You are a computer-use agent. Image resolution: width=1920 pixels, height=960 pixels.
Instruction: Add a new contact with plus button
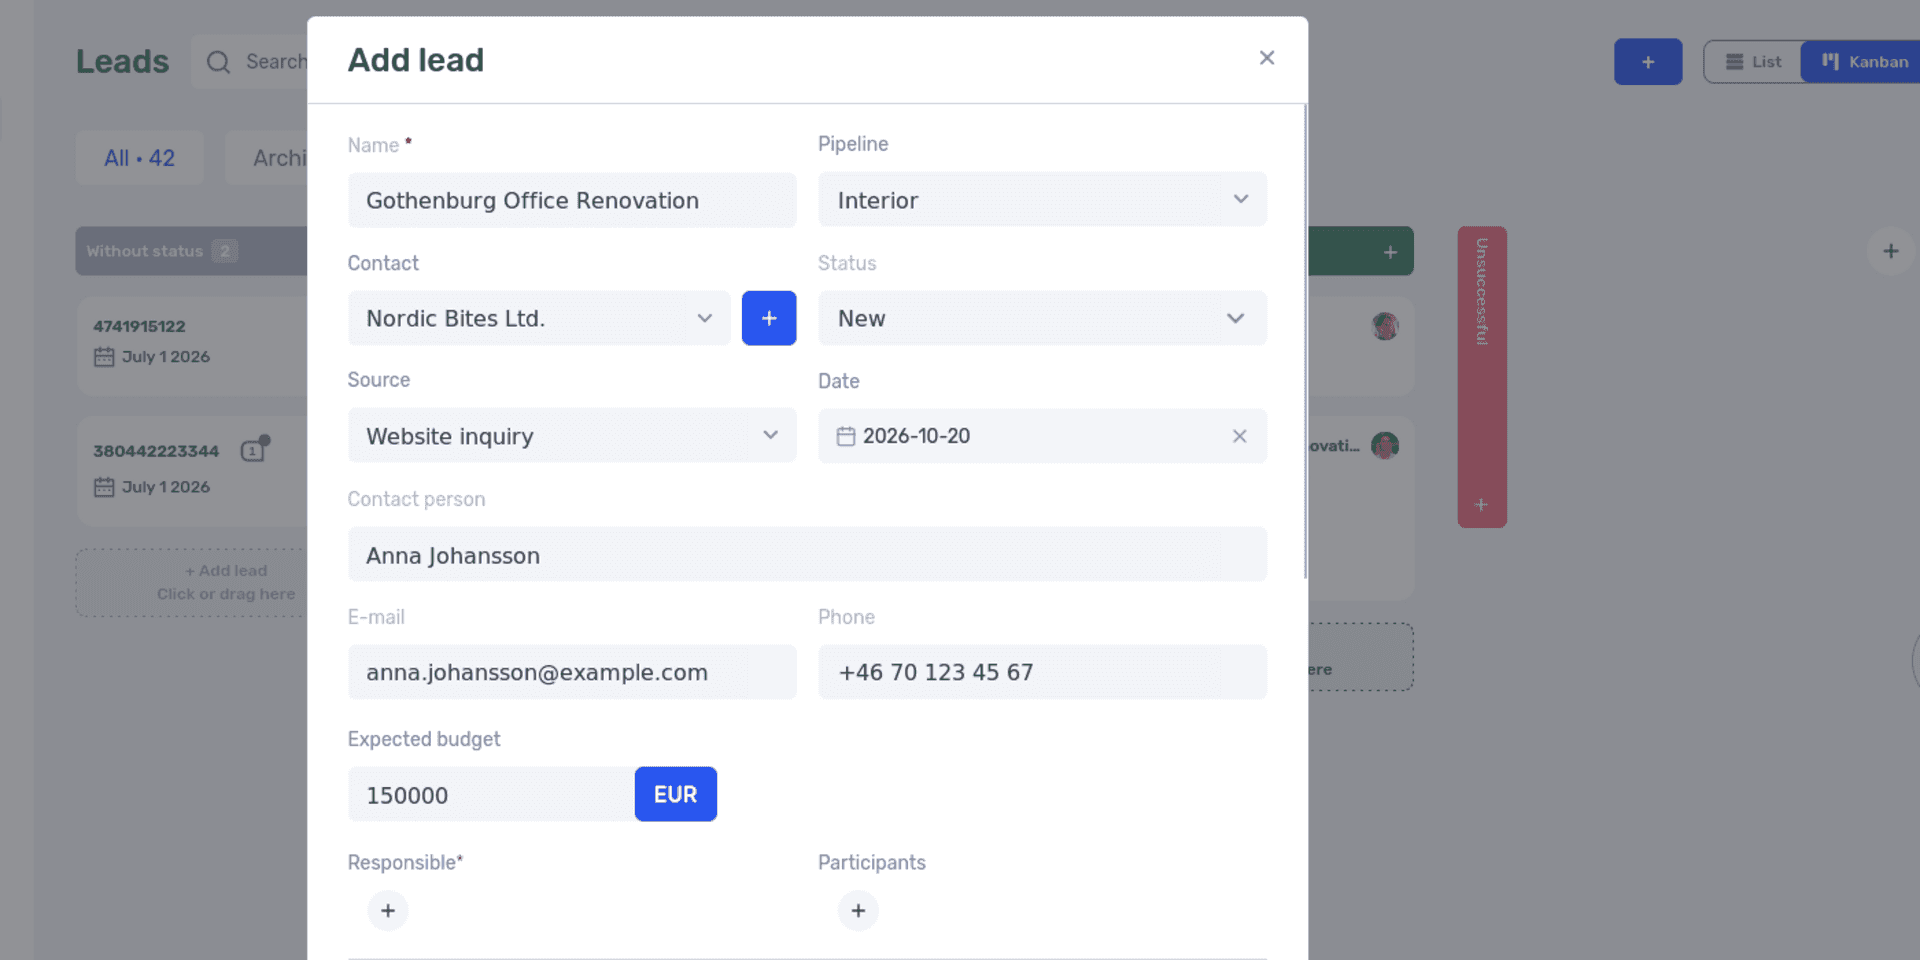point(769,318)
